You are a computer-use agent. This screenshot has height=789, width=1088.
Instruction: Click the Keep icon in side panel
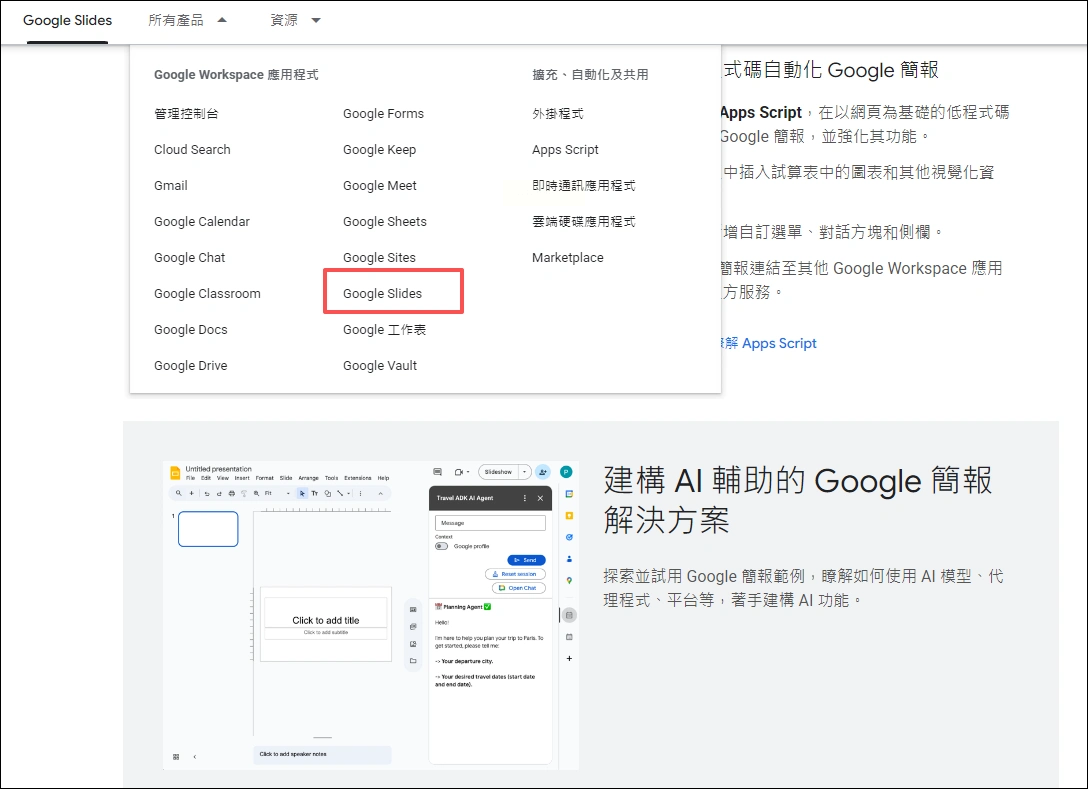pos(569,516)
